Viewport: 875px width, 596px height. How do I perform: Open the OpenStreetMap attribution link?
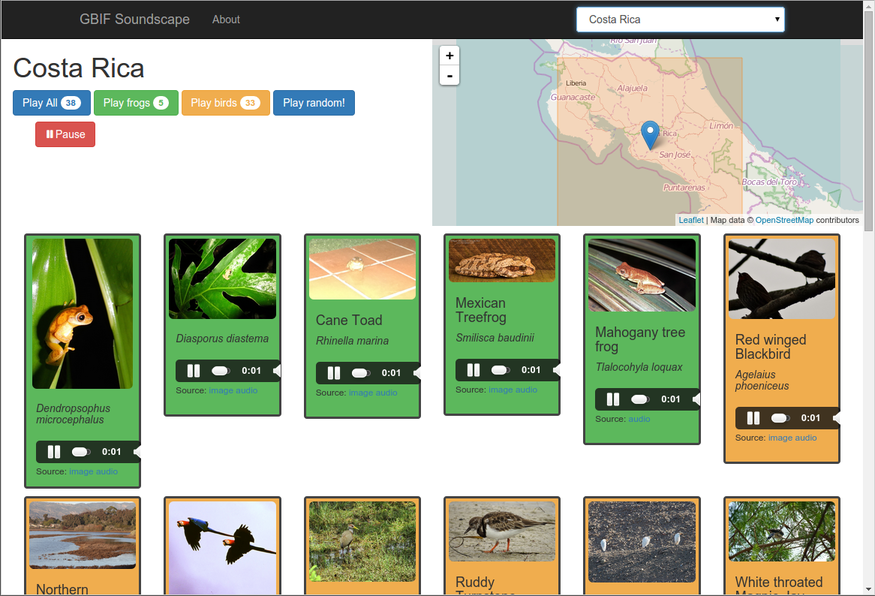click(784, 220)
